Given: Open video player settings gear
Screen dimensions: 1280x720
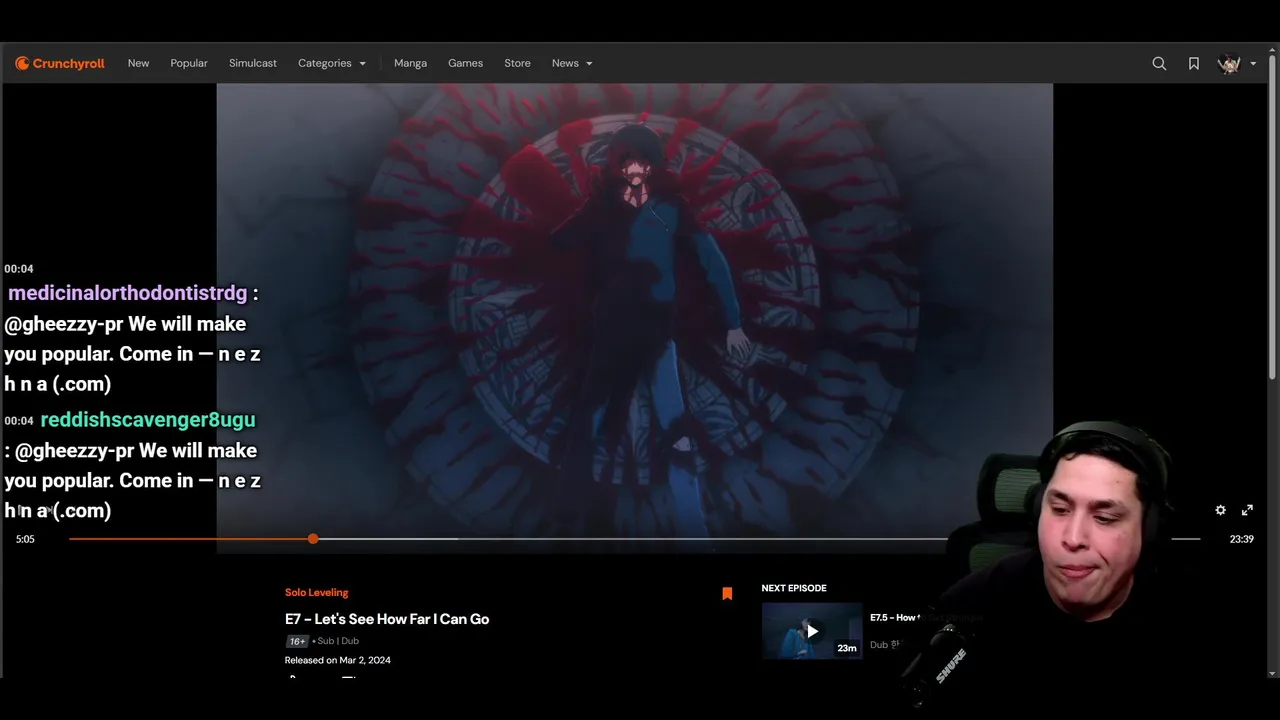Looking at the screenshot, I should (x=1220, y=510).
